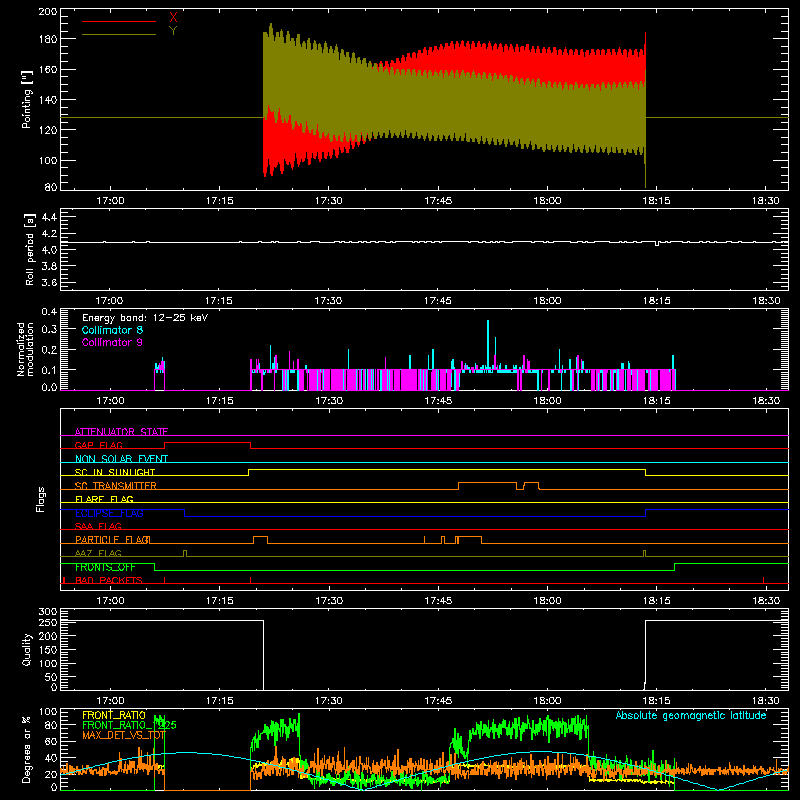Click the green FRONT_RATIO_1225 legend label
Screen dimensions: 800x800
pos(130,725)
